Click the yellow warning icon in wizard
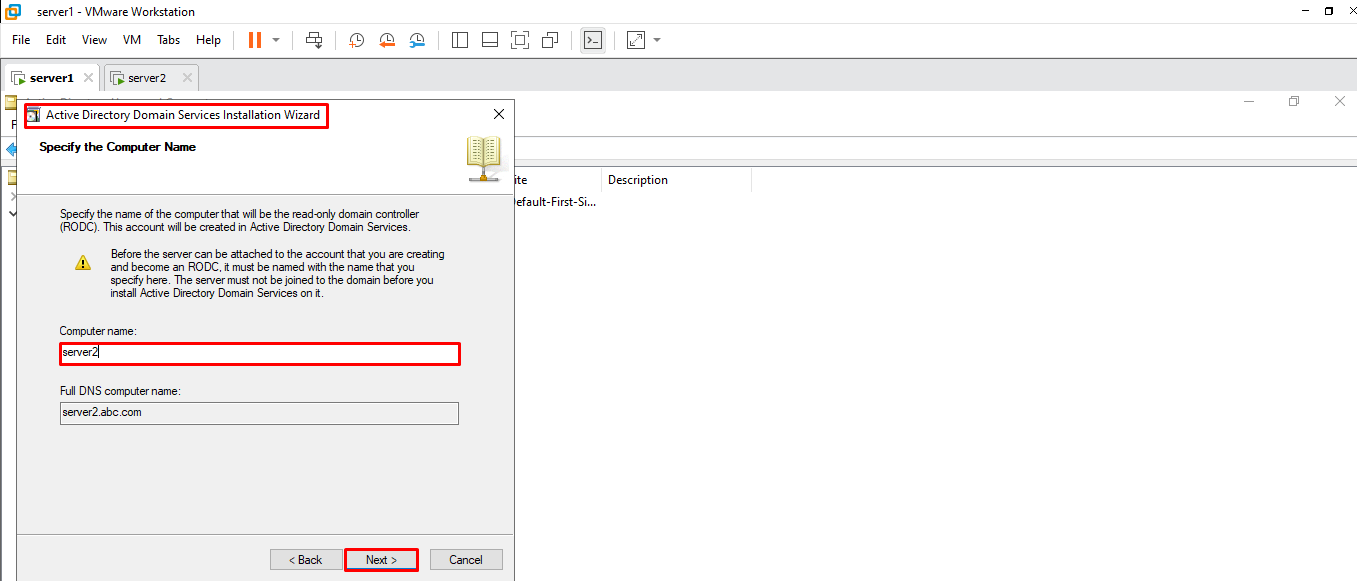The width and height of the screenshot is (1357, 581). [x=84, y=263]
